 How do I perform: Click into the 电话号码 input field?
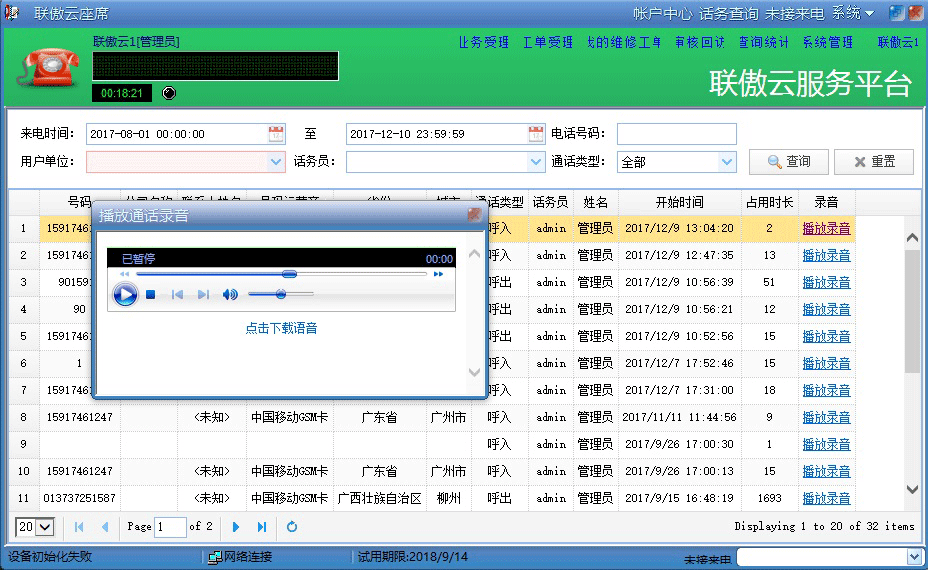point(676,134)
